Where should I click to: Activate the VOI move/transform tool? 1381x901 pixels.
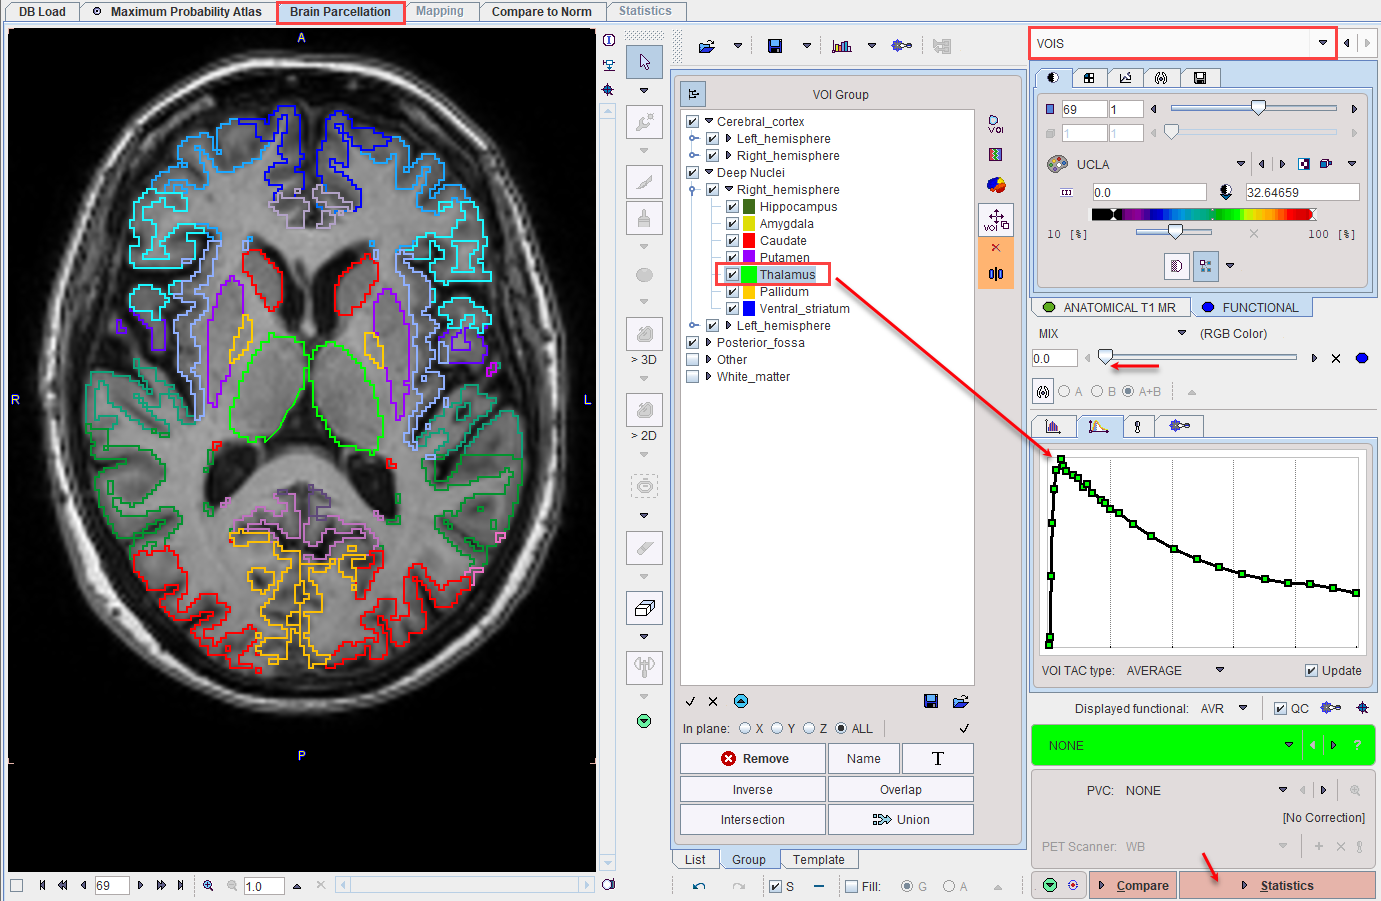click(x=996, y=220)
